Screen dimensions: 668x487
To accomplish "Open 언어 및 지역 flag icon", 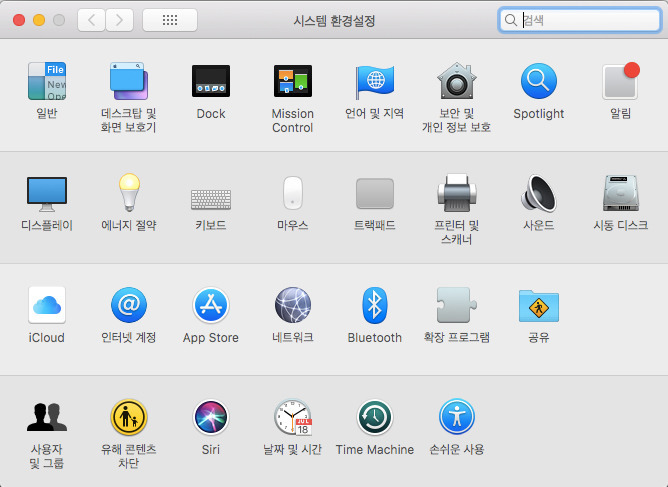I will (x=374, y=81).
